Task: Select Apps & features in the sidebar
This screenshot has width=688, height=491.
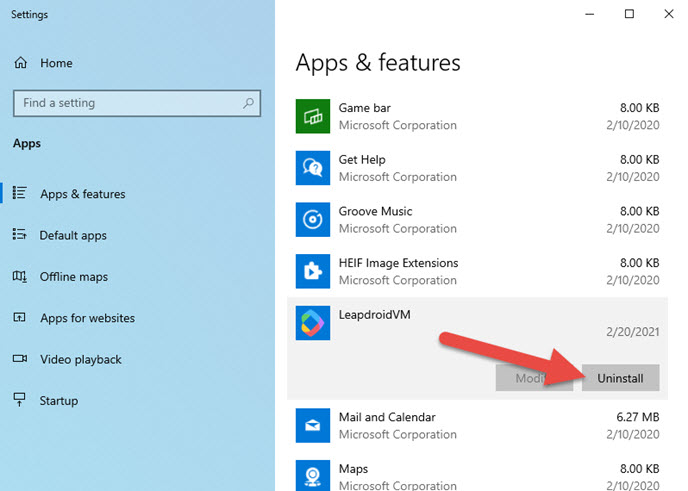Action: (83, 194)
